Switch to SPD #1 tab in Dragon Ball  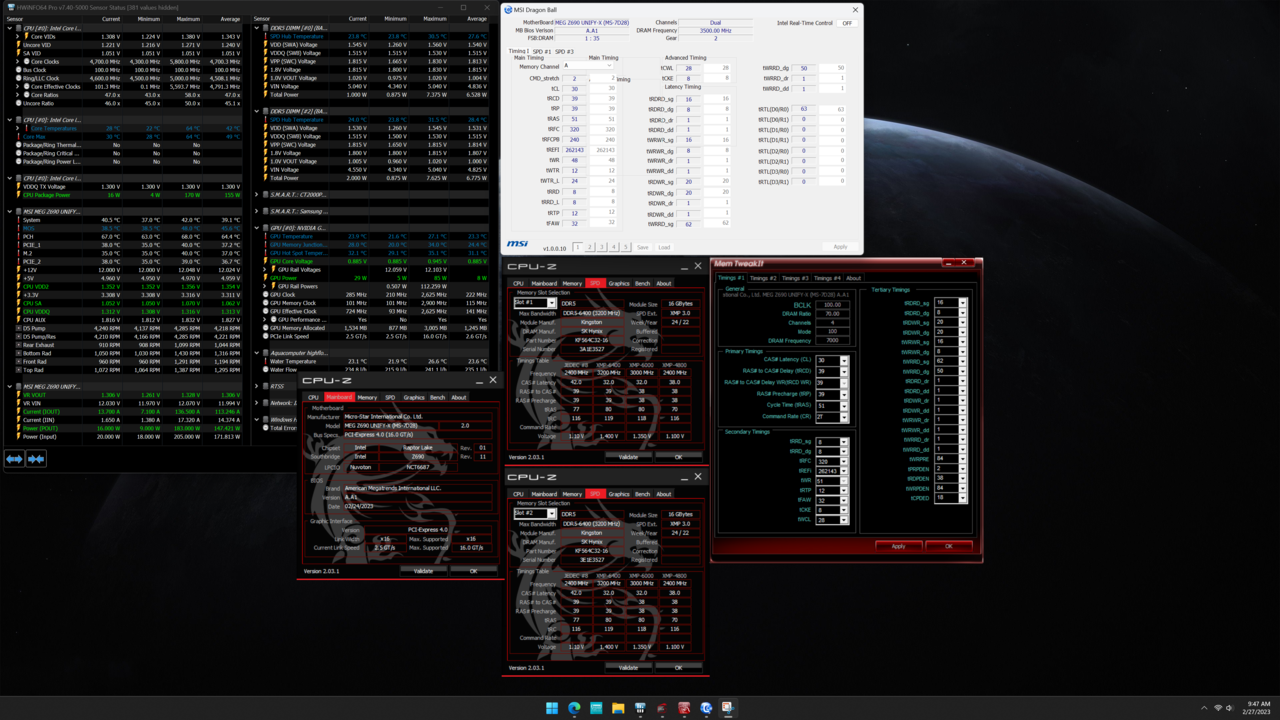click(541, 51)
